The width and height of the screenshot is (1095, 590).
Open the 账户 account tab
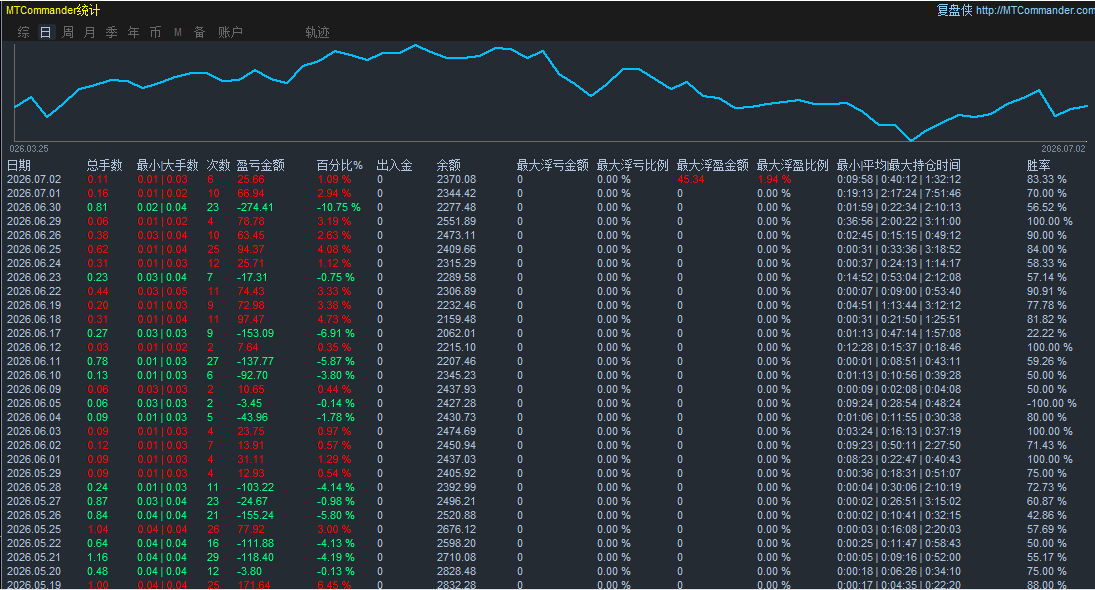point(230,32)
